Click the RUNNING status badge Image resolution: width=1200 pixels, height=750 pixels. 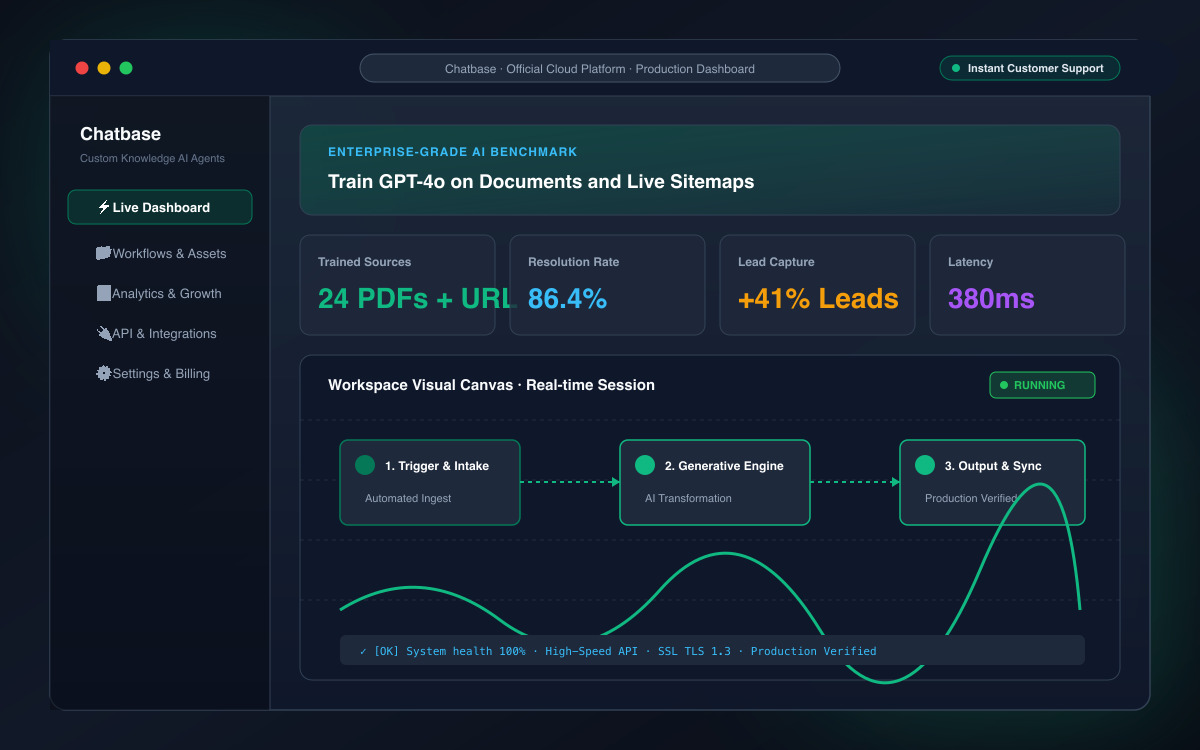pyautogui.click(x=1042, y=385)
